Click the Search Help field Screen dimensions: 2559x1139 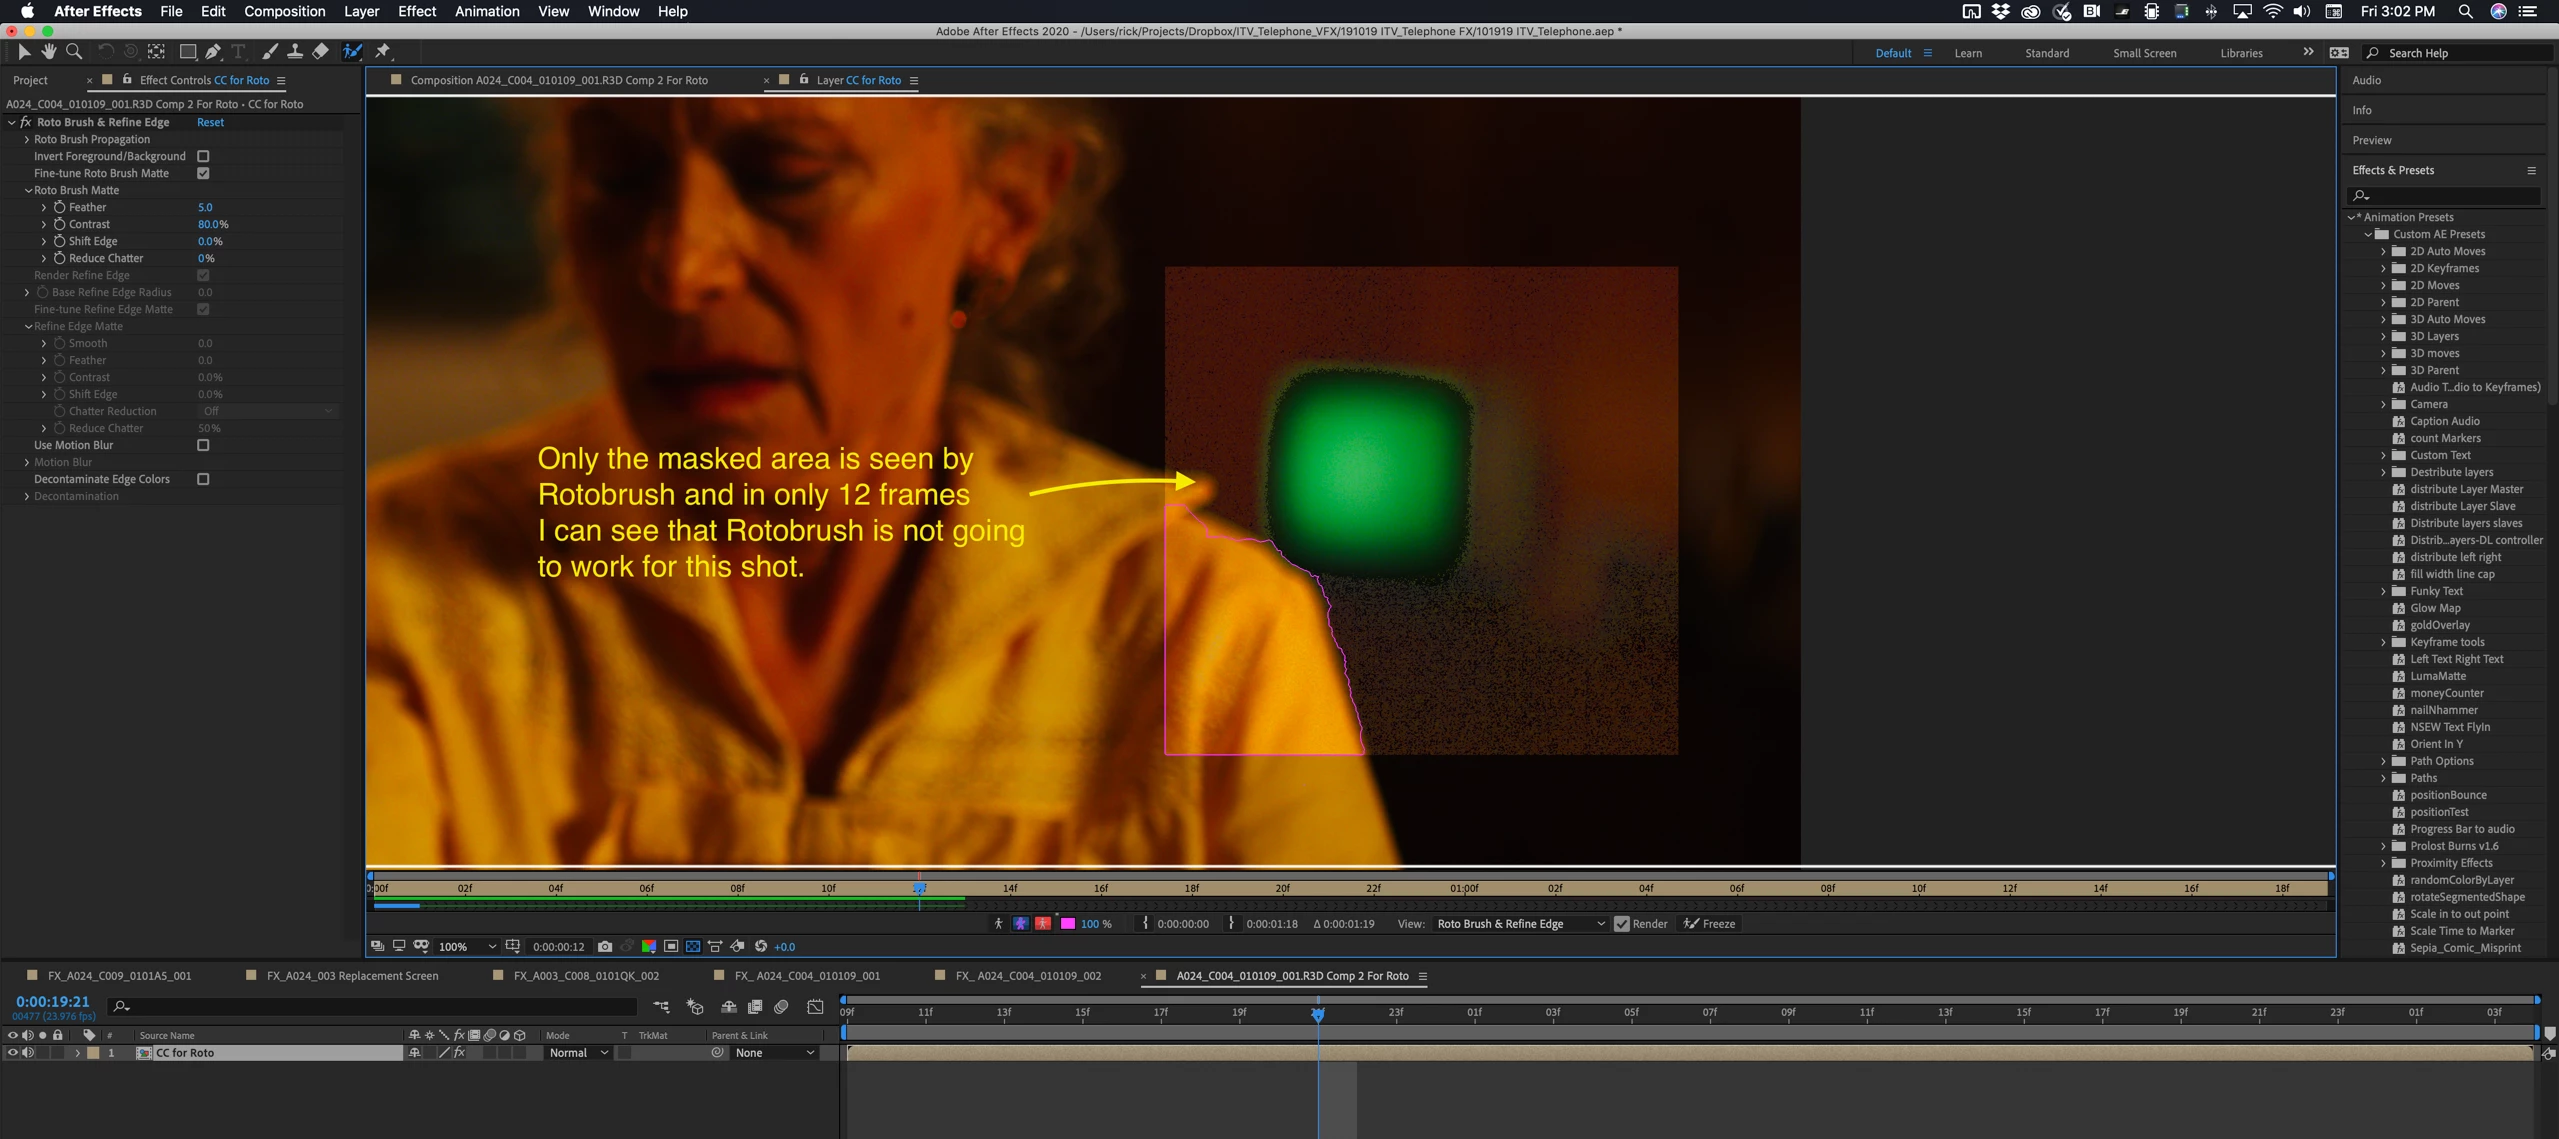point(2460,53)
